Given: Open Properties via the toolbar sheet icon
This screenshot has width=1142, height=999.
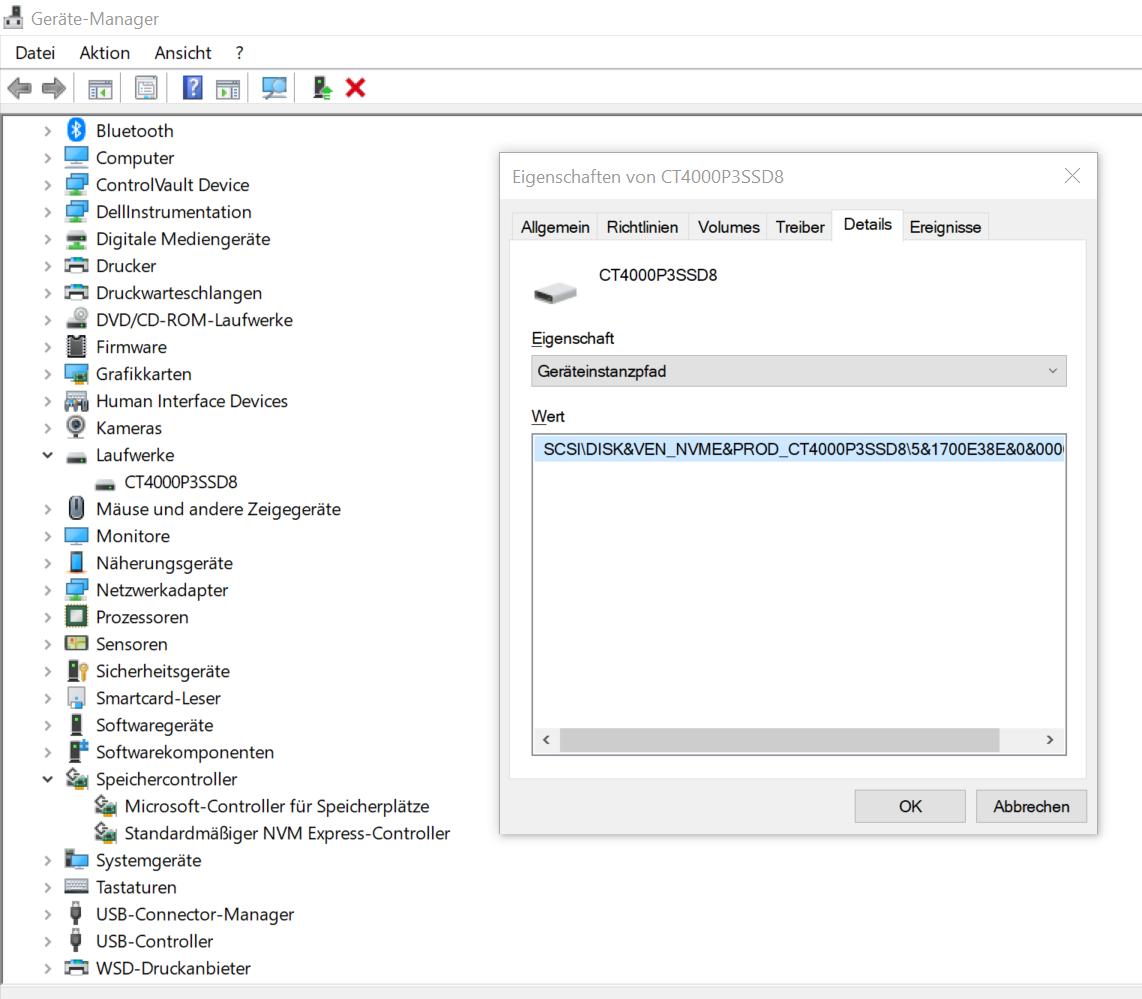Looking at the screenshot, I should [x=146, y=89].
